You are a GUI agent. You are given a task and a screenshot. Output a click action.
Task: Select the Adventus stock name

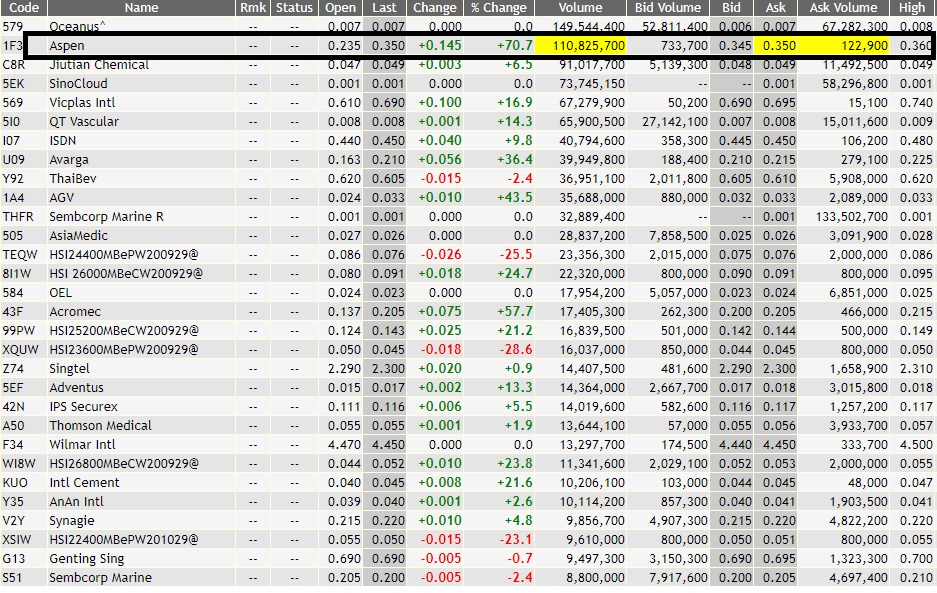[76, 388]
